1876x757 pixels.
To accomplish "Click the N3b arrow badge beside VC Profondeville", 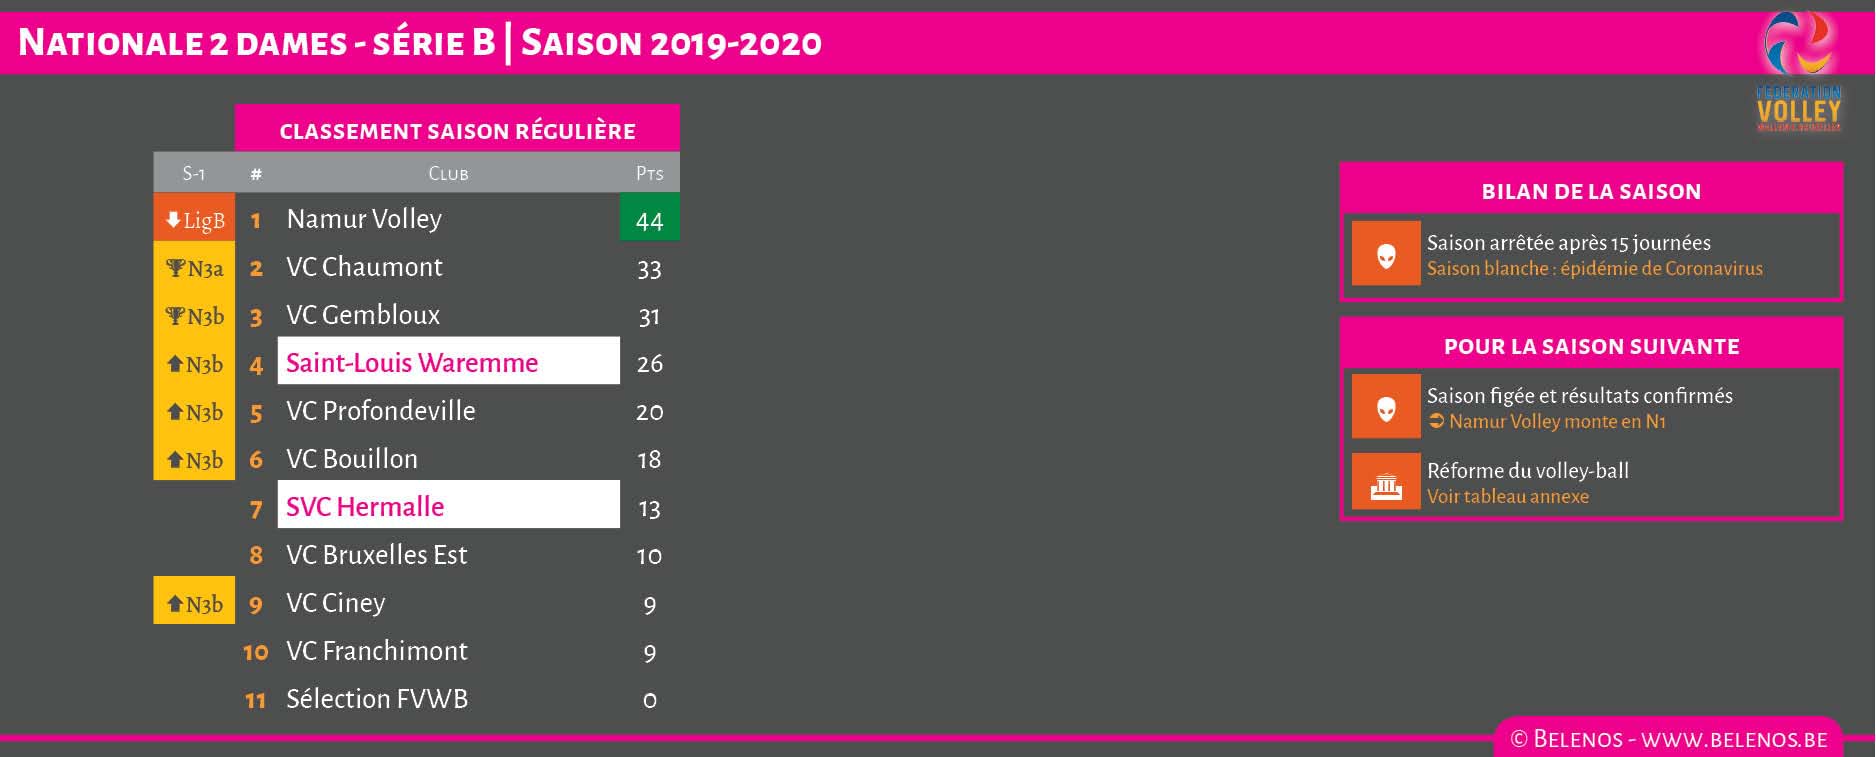I will point(194,412).
